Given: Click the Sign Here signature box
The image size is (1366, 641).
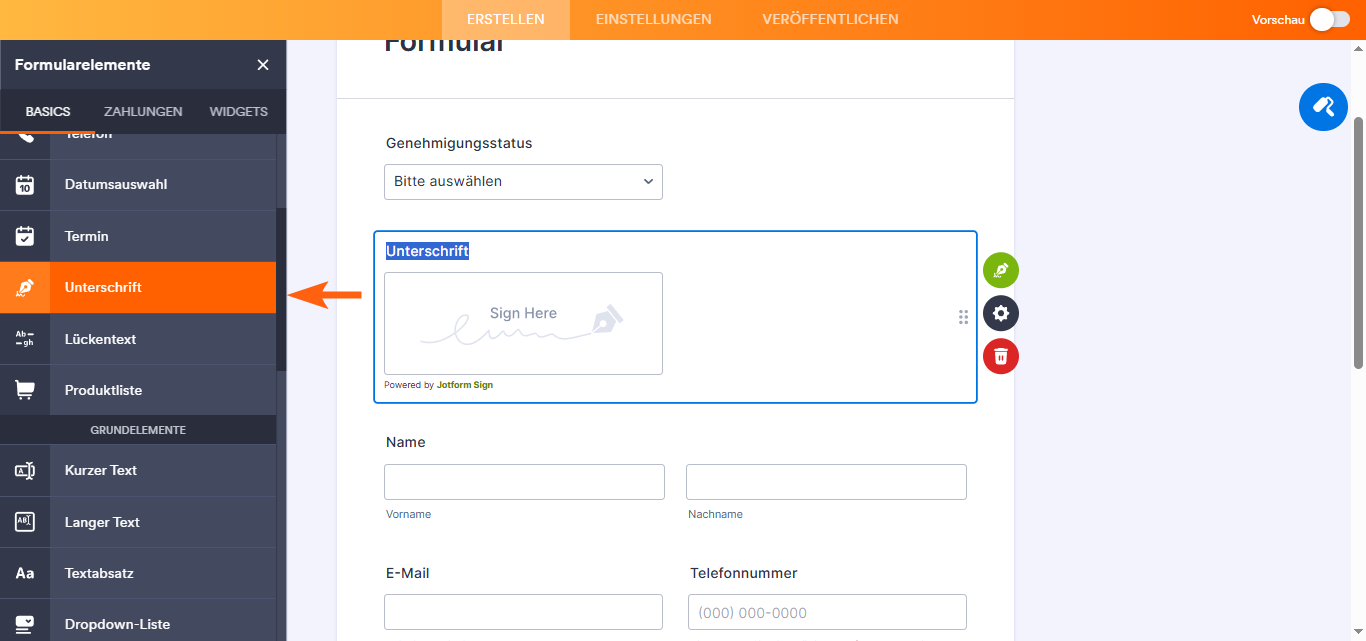Looking at the screenshot, I should [x=523, y=323].
